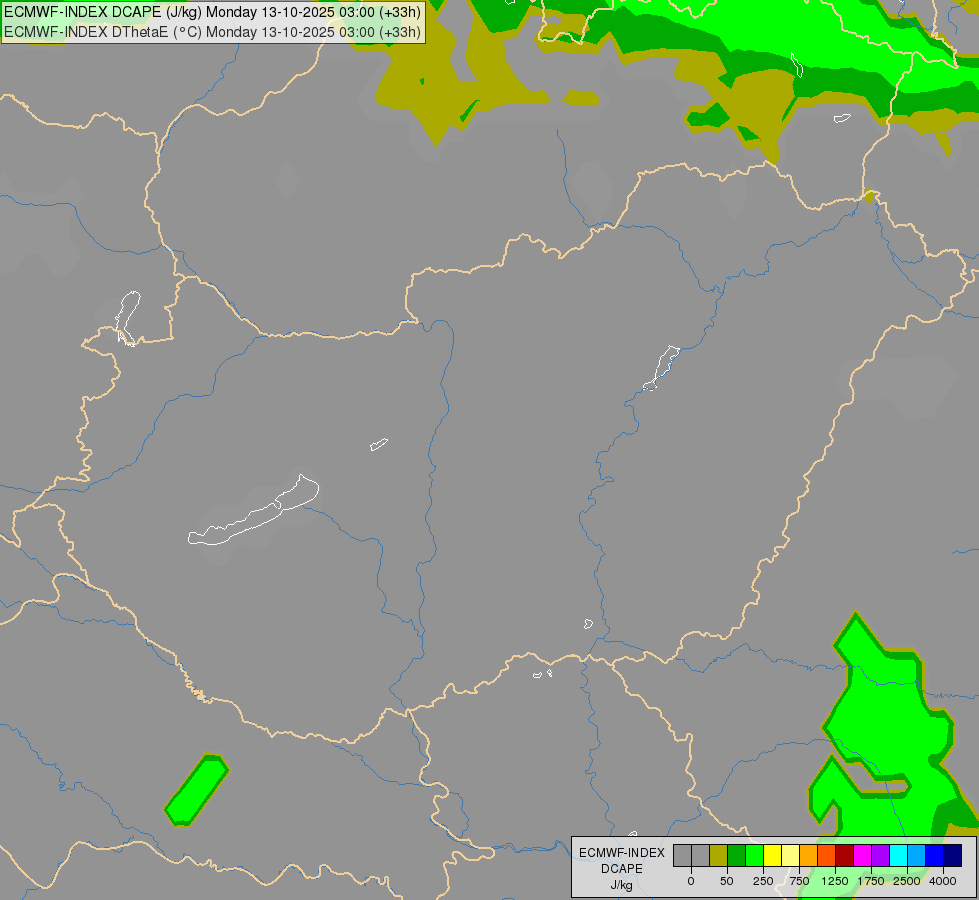Click the amber-orange legend swatch
This screenshot has height=900, width=979.
click(809, 855)
